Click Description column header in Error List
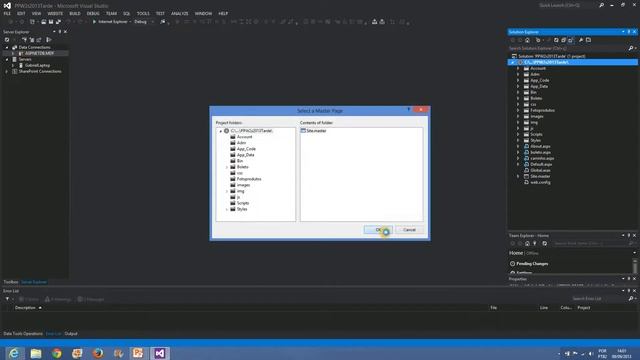640x360 pixels. point(25,308)
